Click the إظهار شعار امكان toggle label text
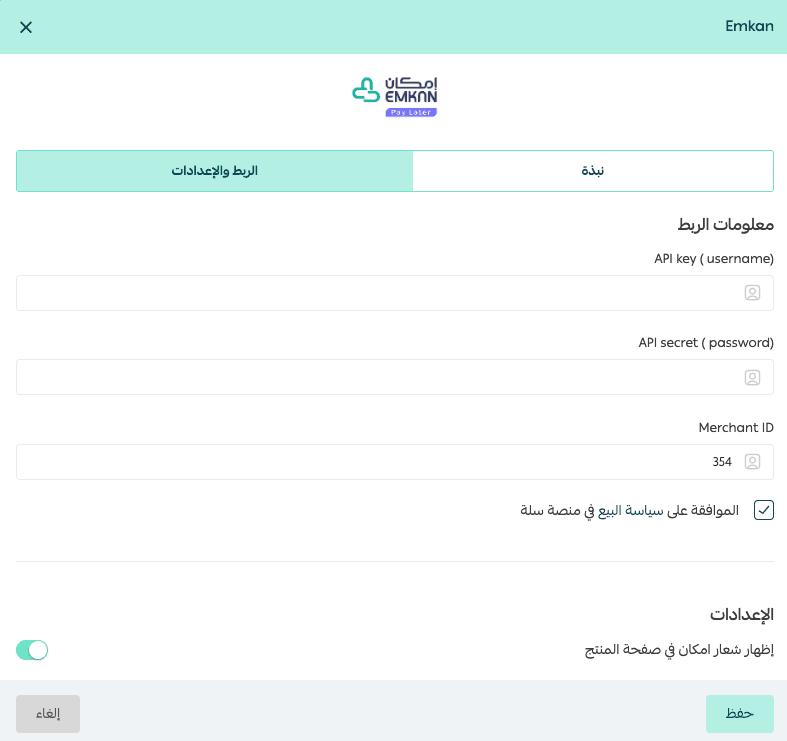Screen dimensions: 787x741 679,650
